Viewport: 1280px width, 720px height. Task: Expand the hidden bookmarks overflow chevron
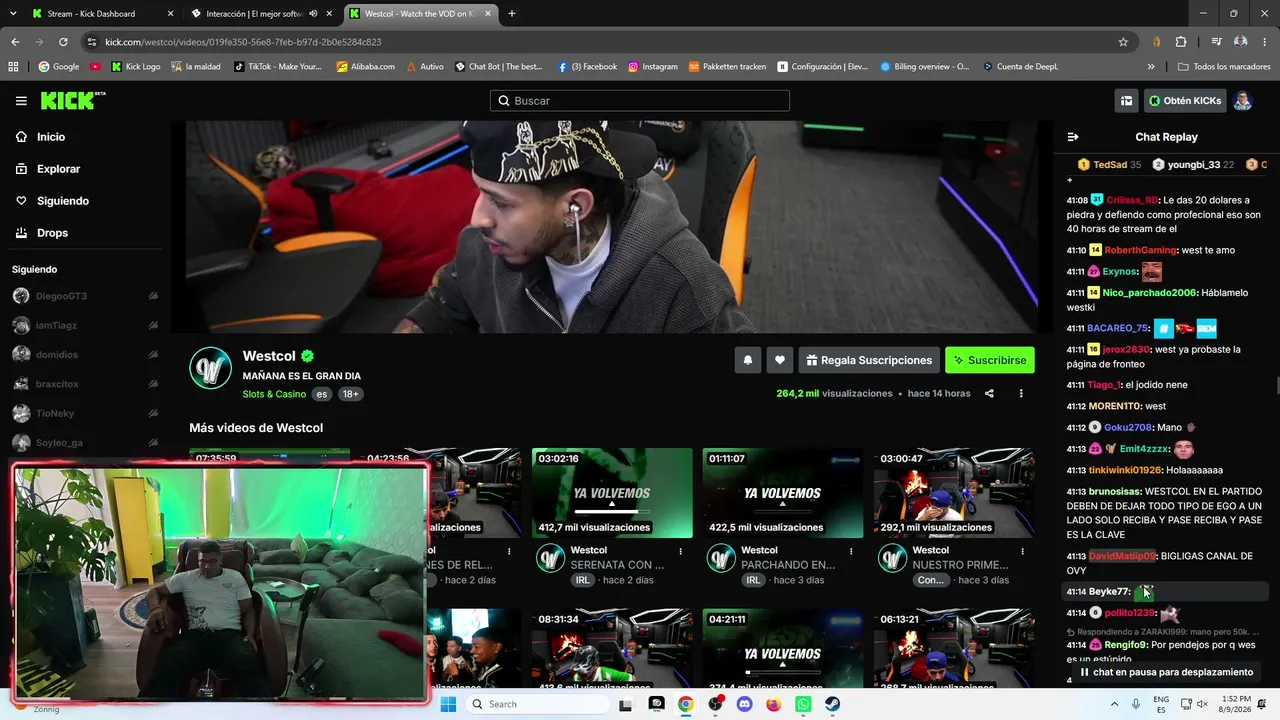(1151, 67)
